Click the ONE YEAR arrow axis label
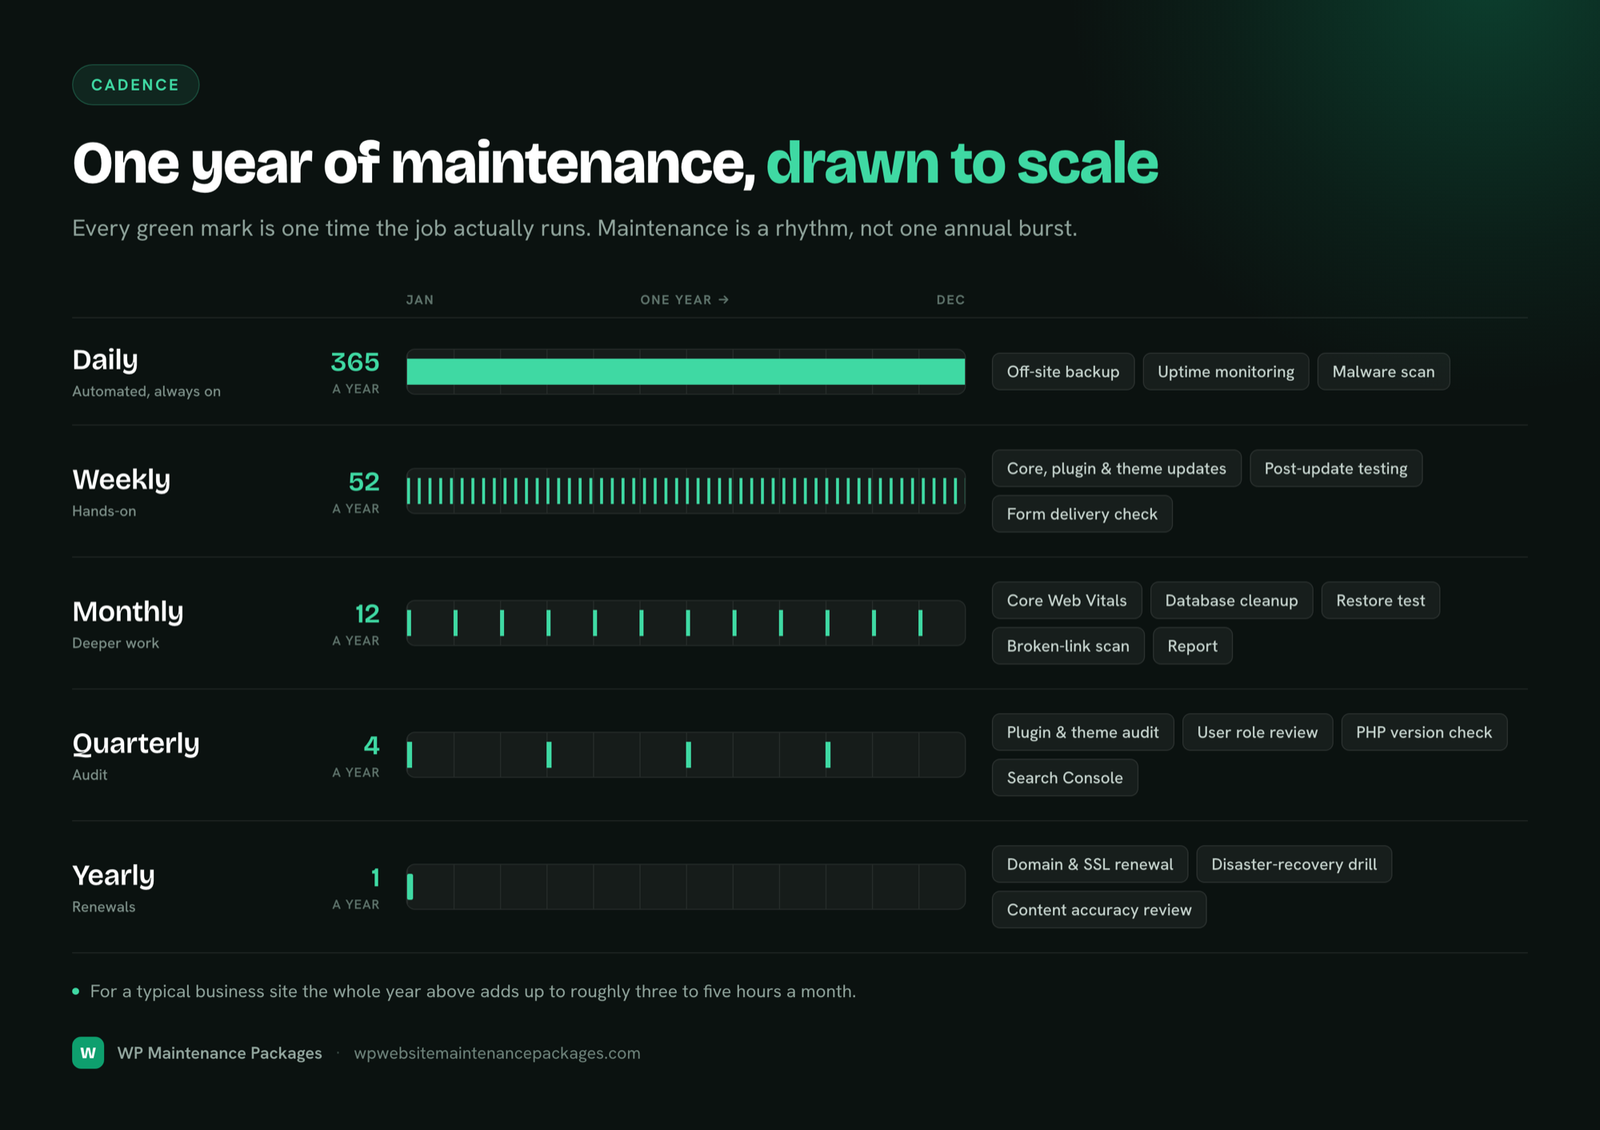 tap(685, 300)
